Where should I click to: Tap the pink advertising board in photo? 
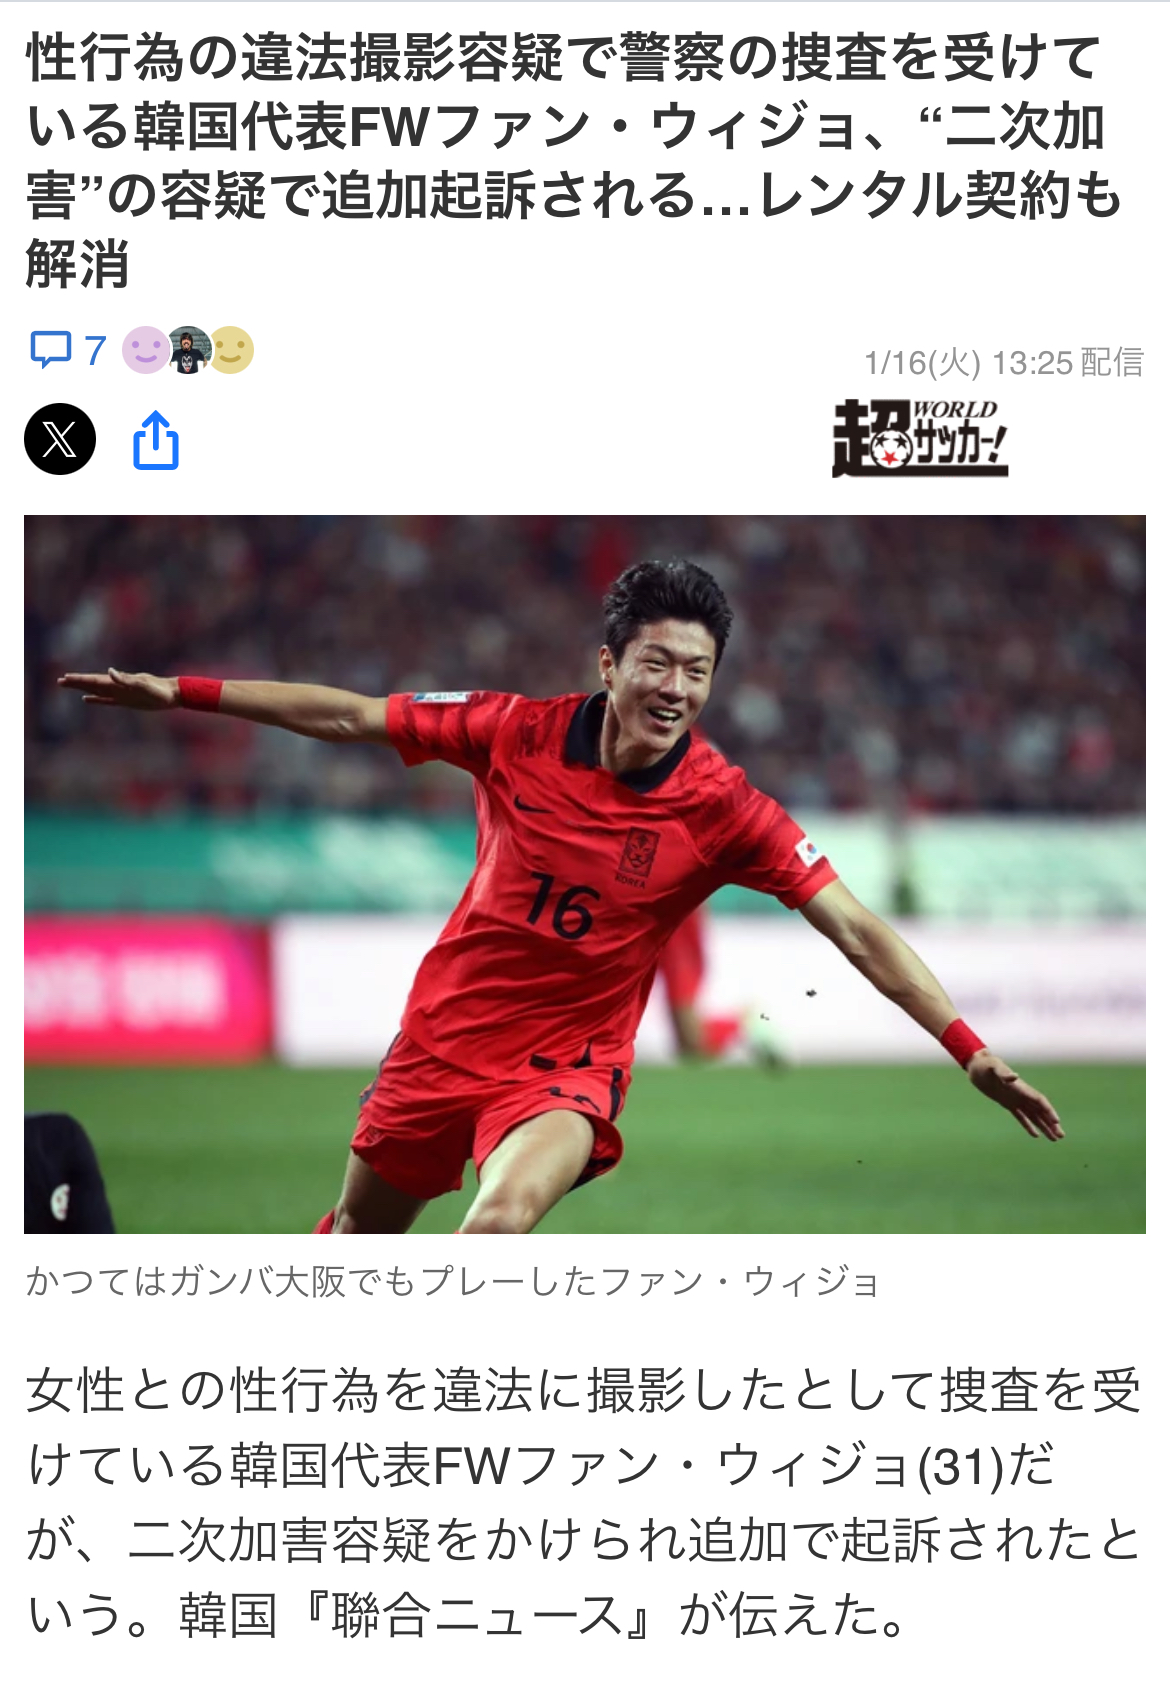(x=146, y=988)
